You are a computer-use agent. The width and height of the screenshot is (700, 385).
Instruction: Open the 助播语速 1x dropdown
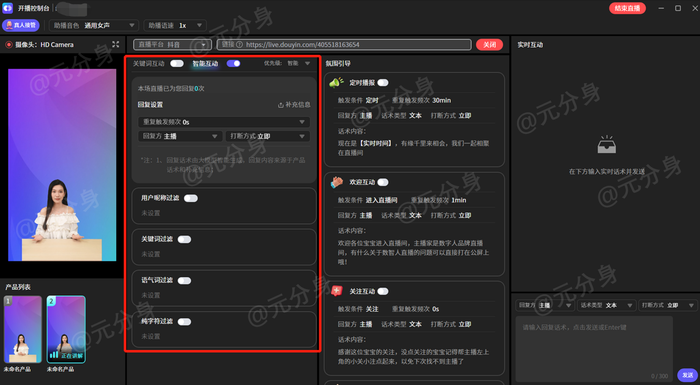click(x=175, y=25)
